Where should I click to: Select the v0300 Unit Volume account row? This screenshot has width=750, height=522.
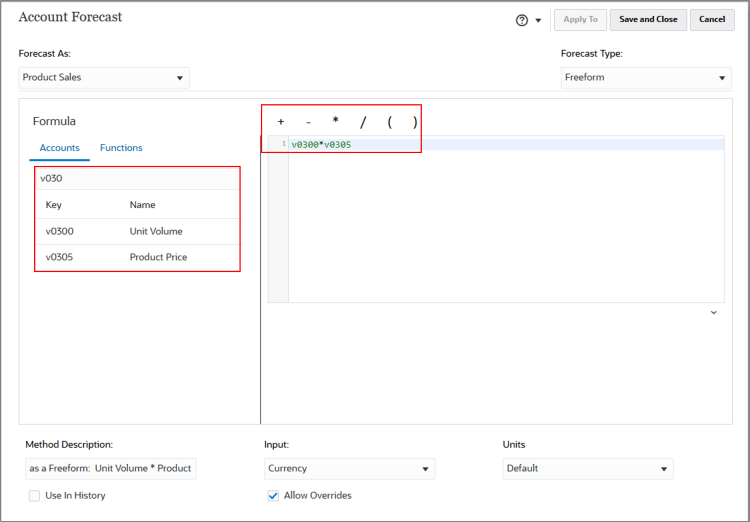[138, 232]
